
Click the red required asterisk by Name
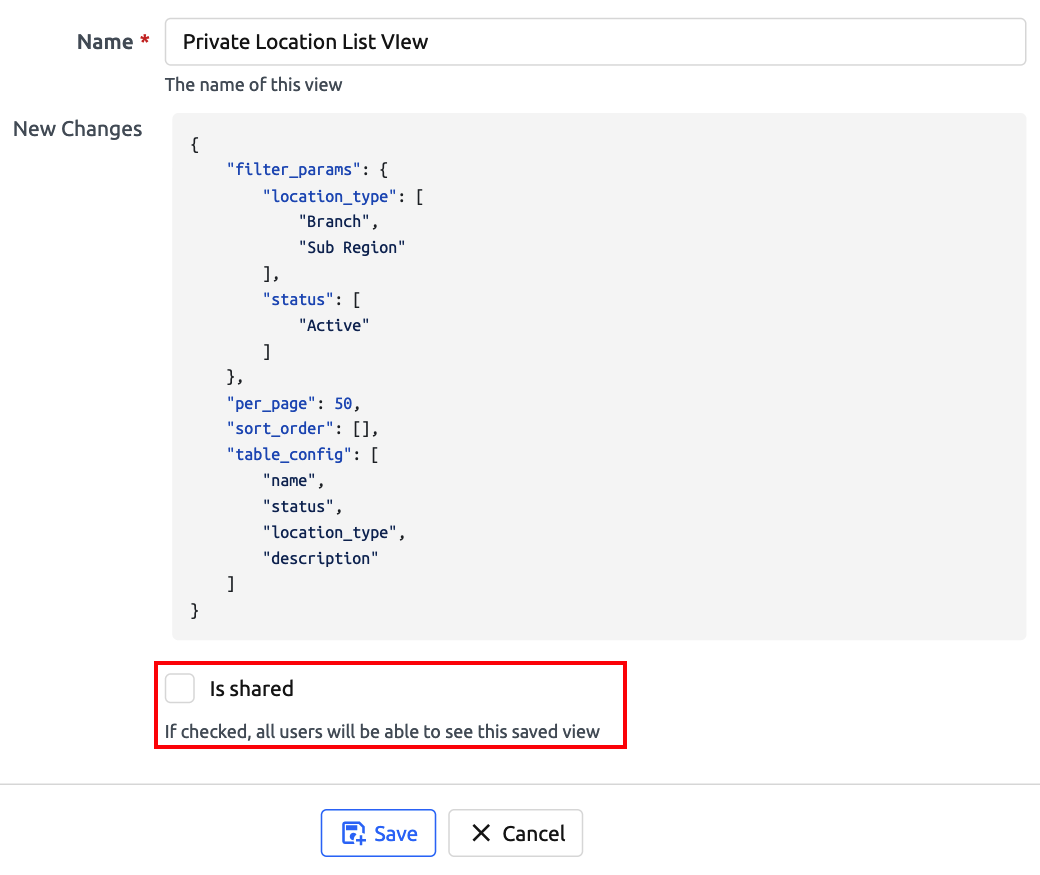(x=145, y=42)
